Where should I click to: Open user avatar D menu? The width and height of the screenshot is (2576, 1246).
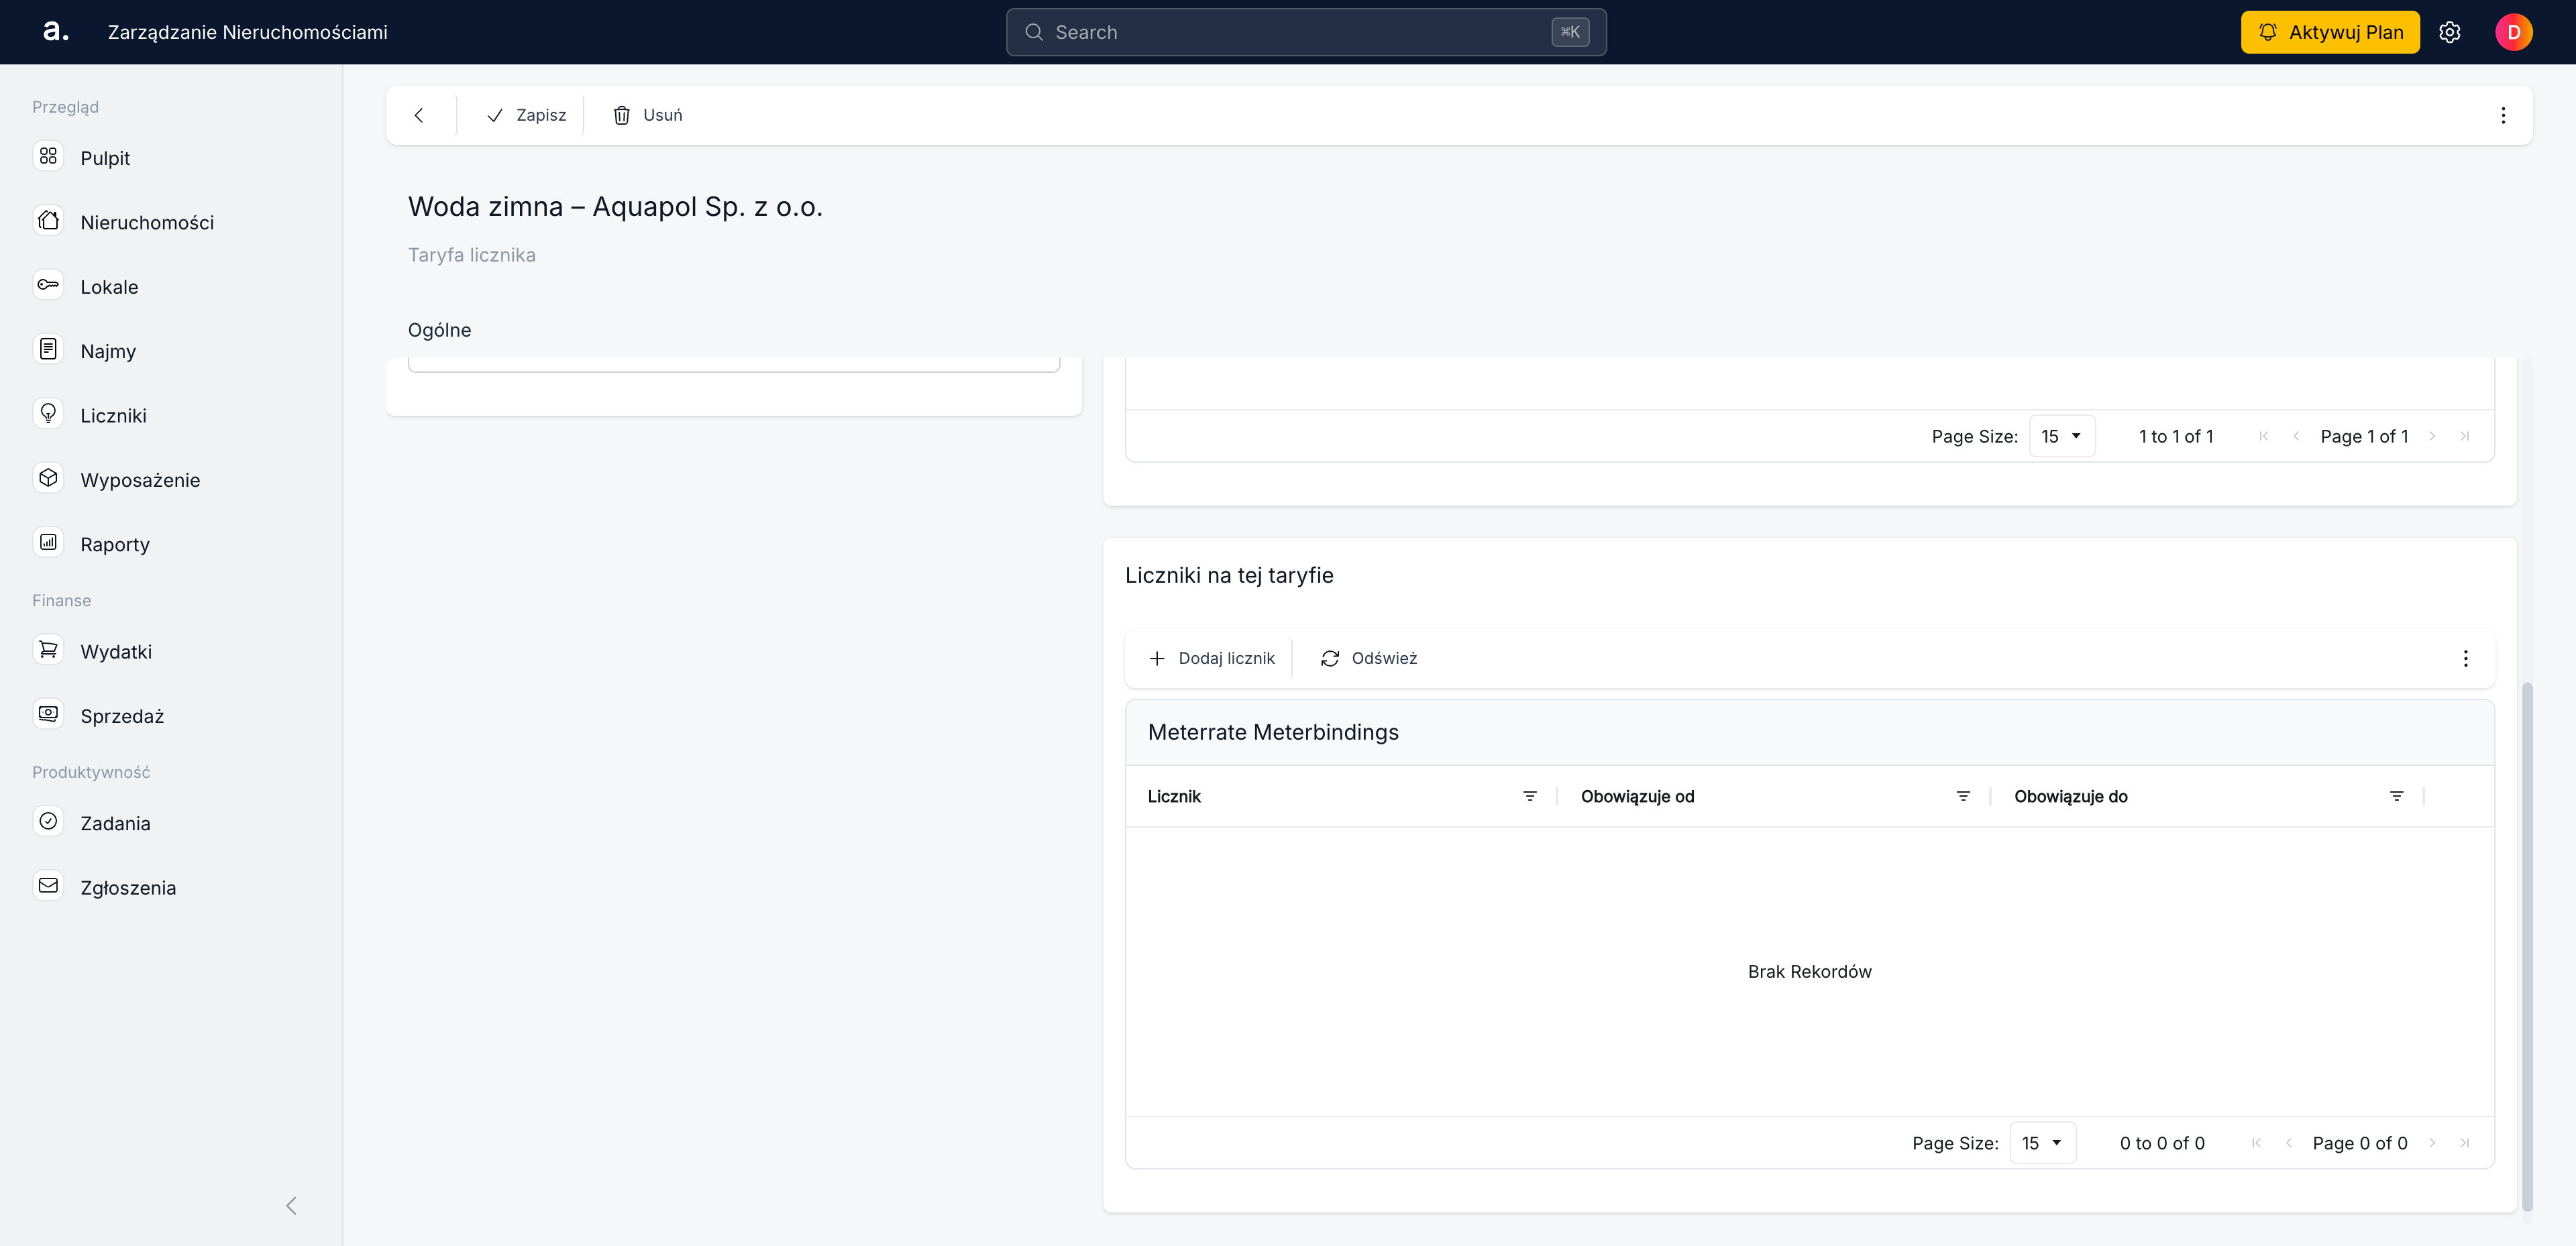pos(2513,32)
